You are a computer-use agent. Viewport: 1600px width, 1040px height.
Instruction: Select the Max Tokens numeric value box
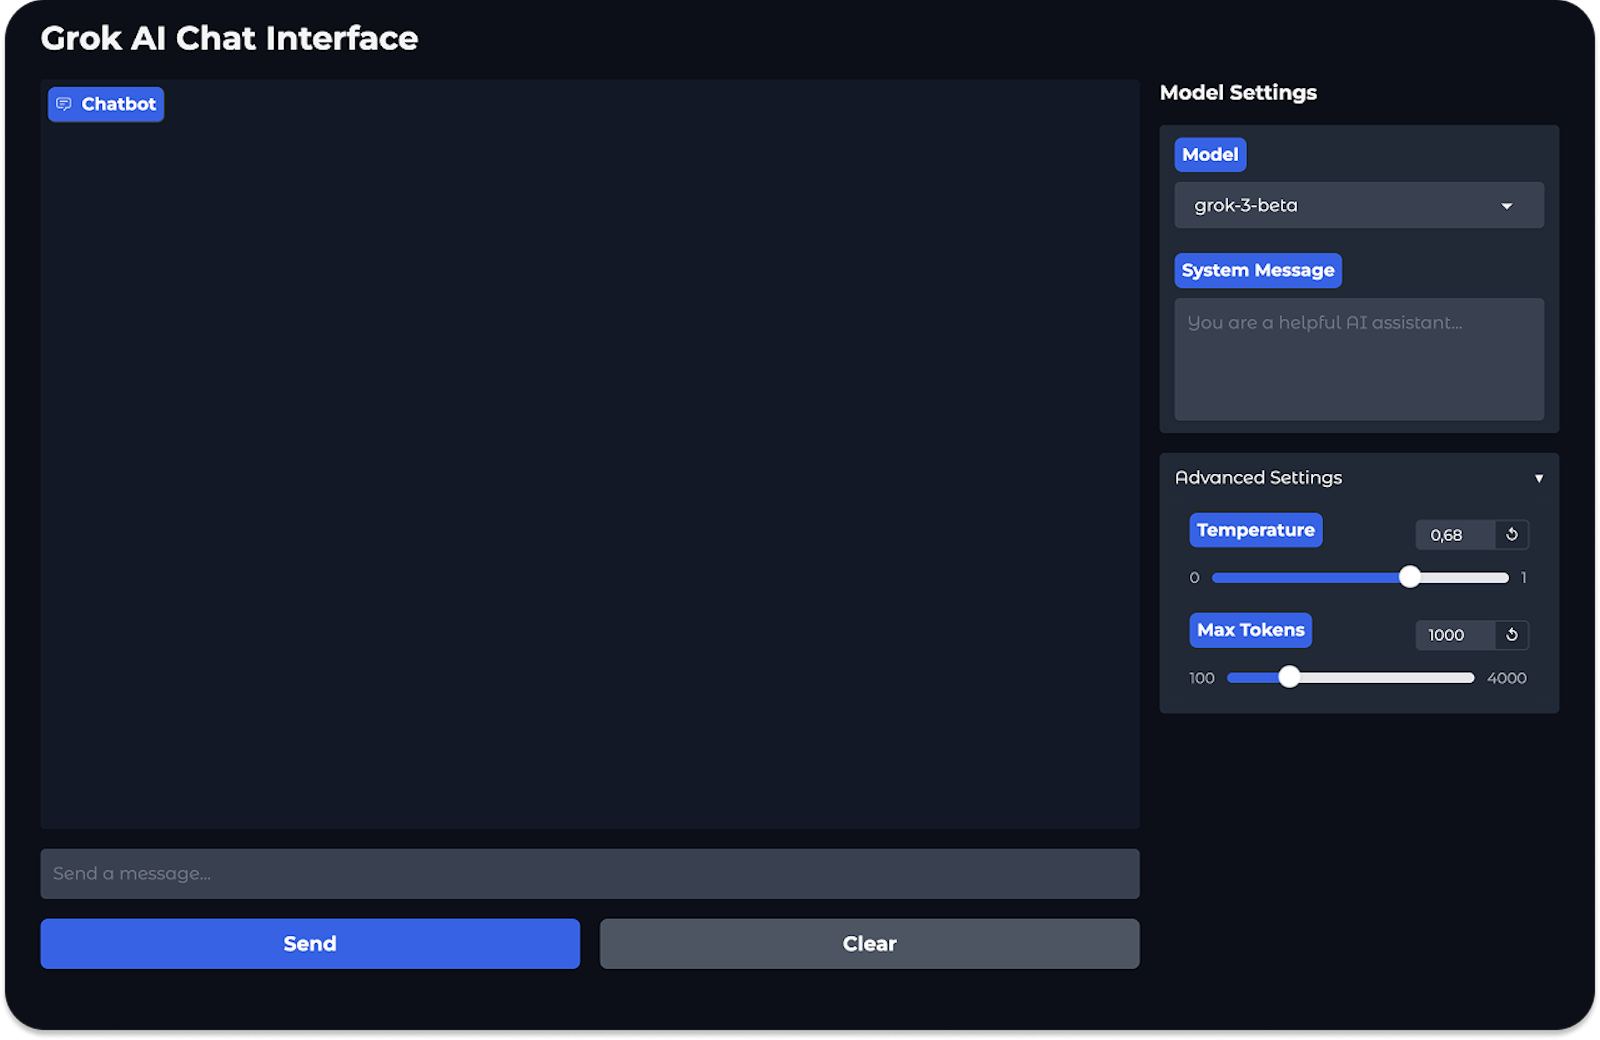click(1454, 635)
